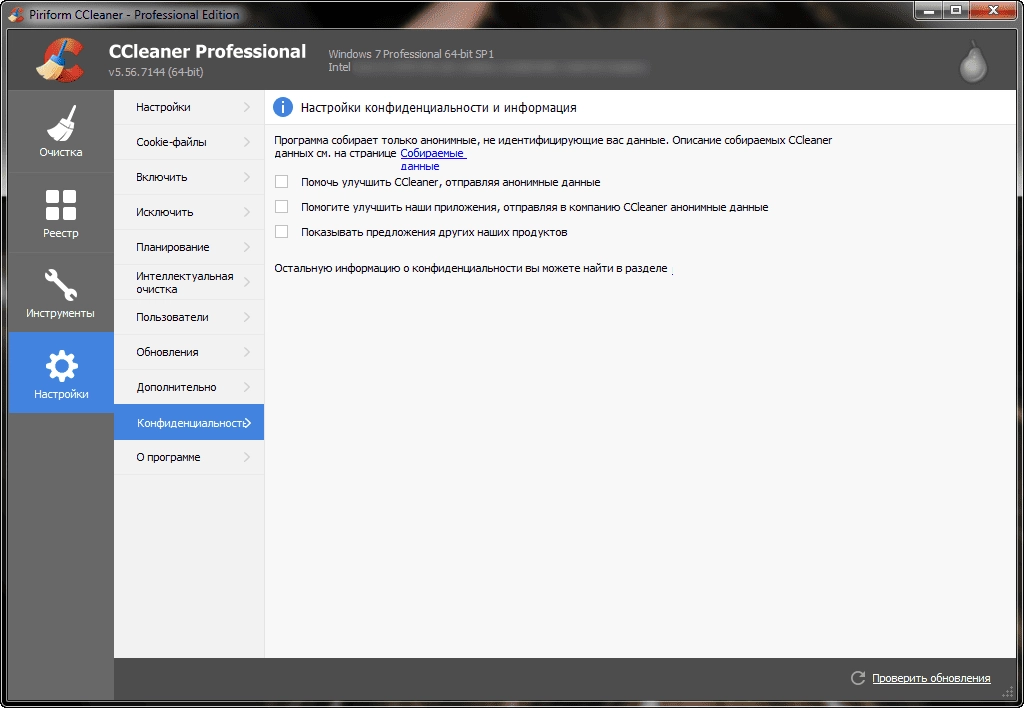Viewport: 1024px width, 708px height.
Task: Open the Инструменты wrench icon
Action: 61,285
